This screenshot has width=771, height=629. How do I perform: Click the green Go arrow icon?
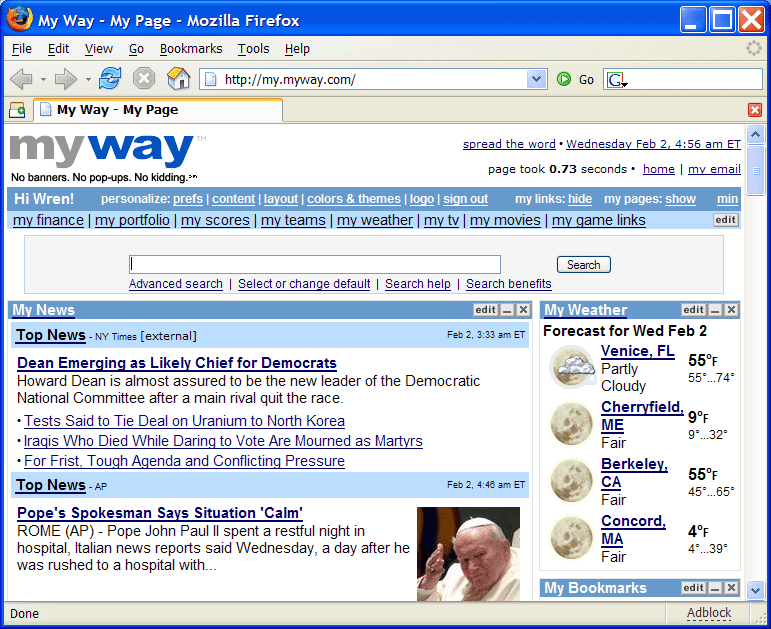click(x=563, y=79)
